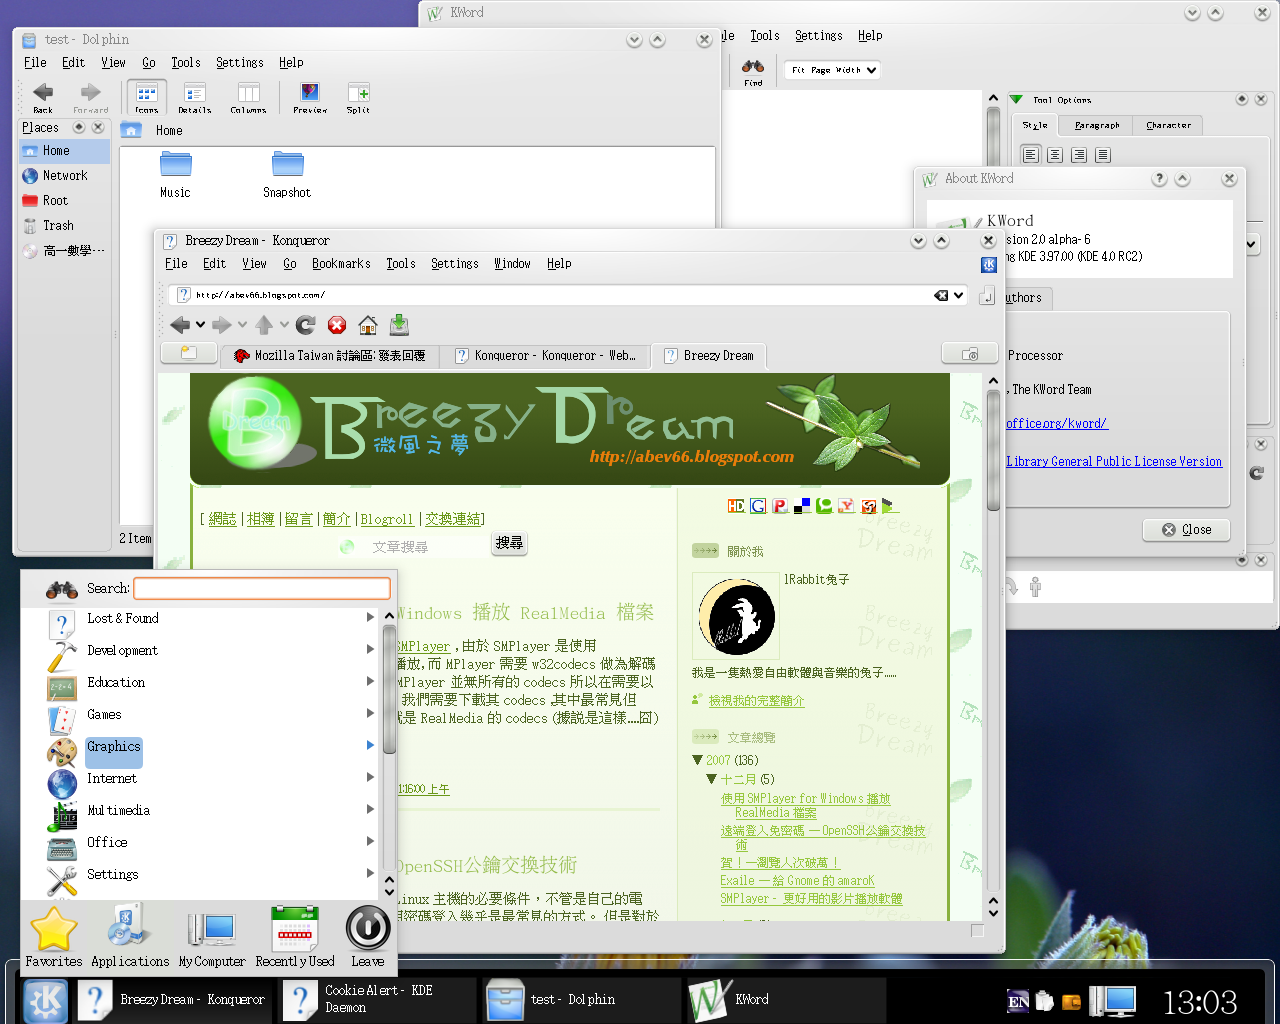The image size is (1280, 1024).
Task: Close the About KWord dialog
Action: (1186, 530)
